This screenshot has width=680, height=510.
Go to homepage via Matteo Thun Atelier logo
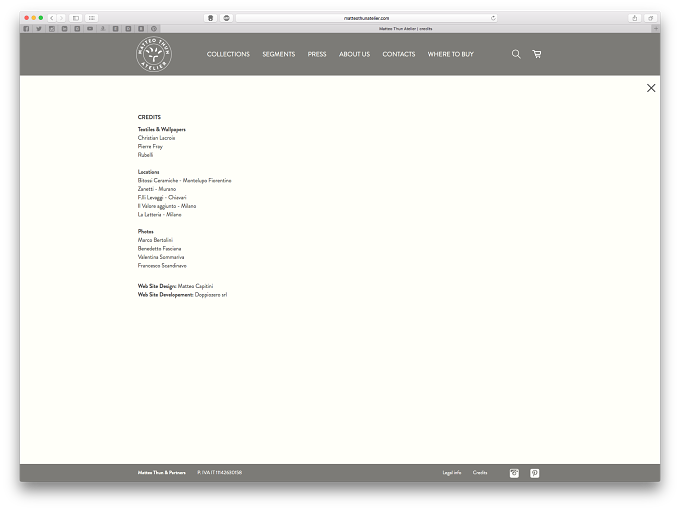click(x=154, y=54)
